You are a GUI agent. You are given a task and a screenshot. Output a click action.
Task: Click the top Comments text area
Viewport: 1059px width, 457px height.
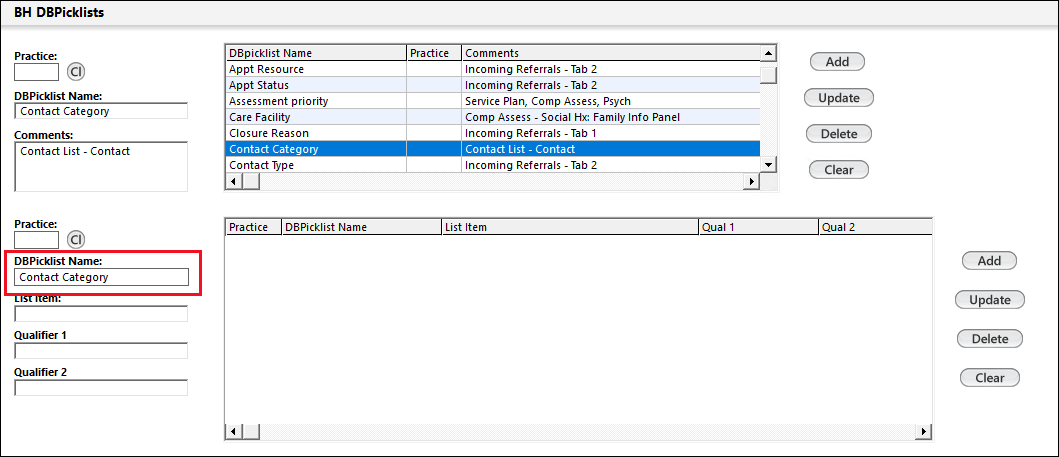(x=101, y=166)
